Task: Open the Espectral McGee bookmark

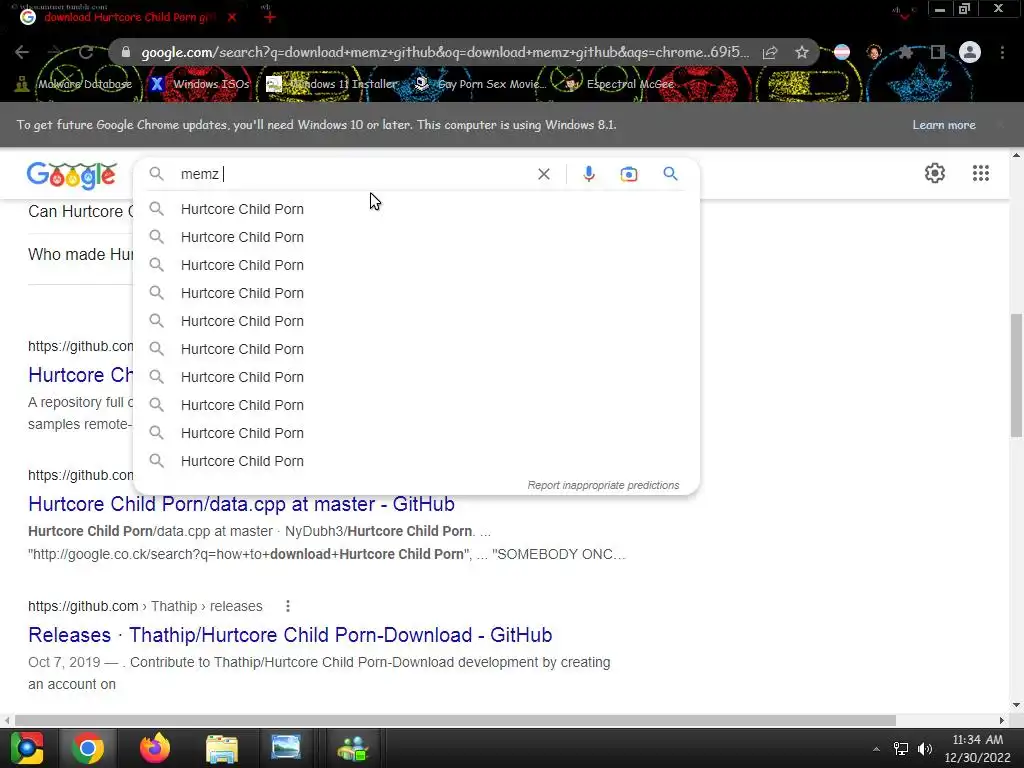Action: pos(619,84)
